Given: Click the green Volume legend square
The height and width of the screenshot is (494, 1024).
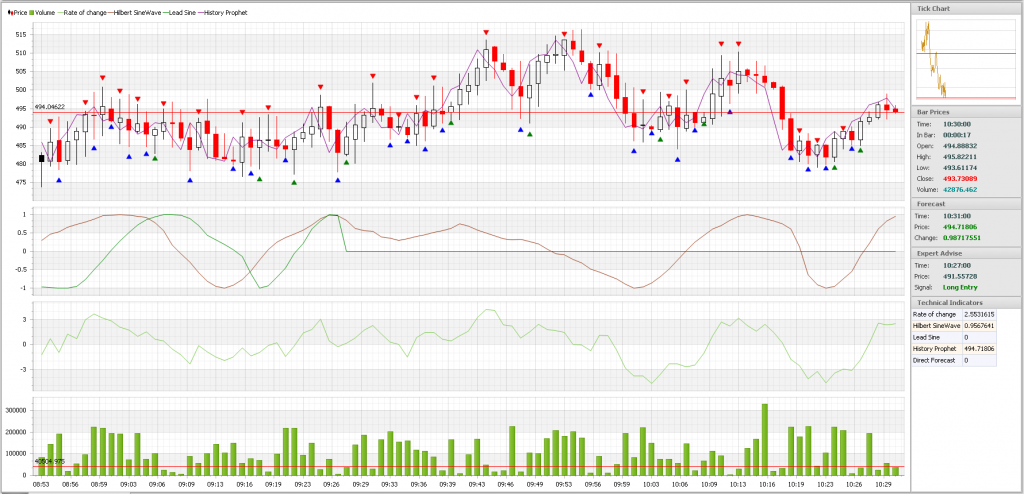Looking at the screenshot, I should coord(31,12).
